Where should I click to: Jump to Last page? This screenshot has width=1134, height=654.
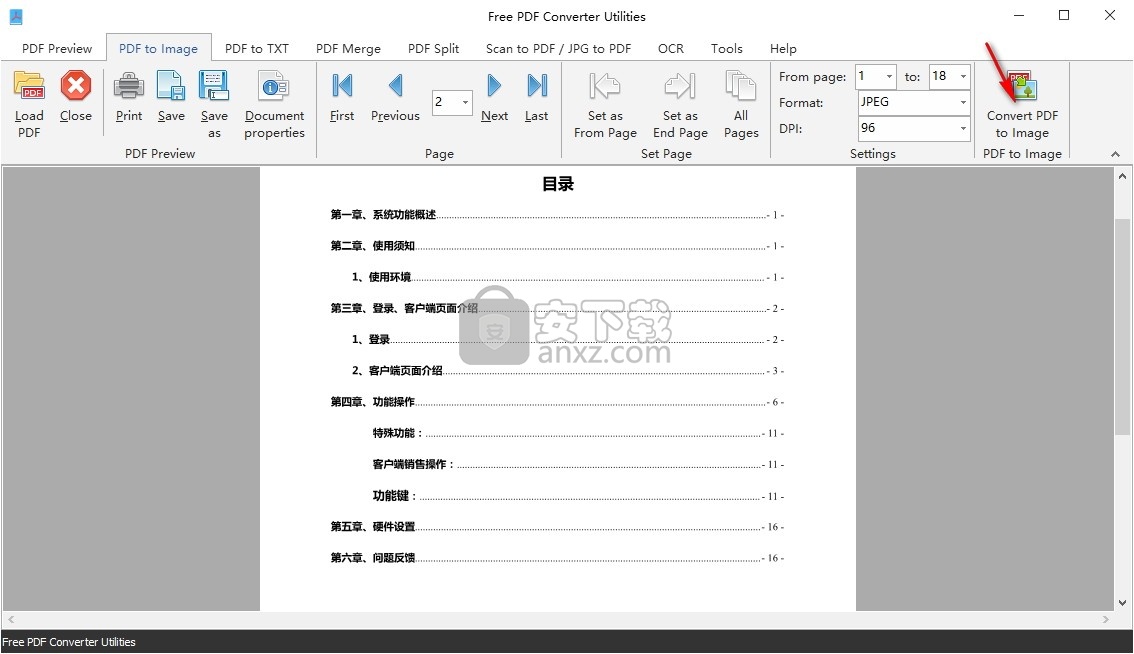tap(537, 97)
